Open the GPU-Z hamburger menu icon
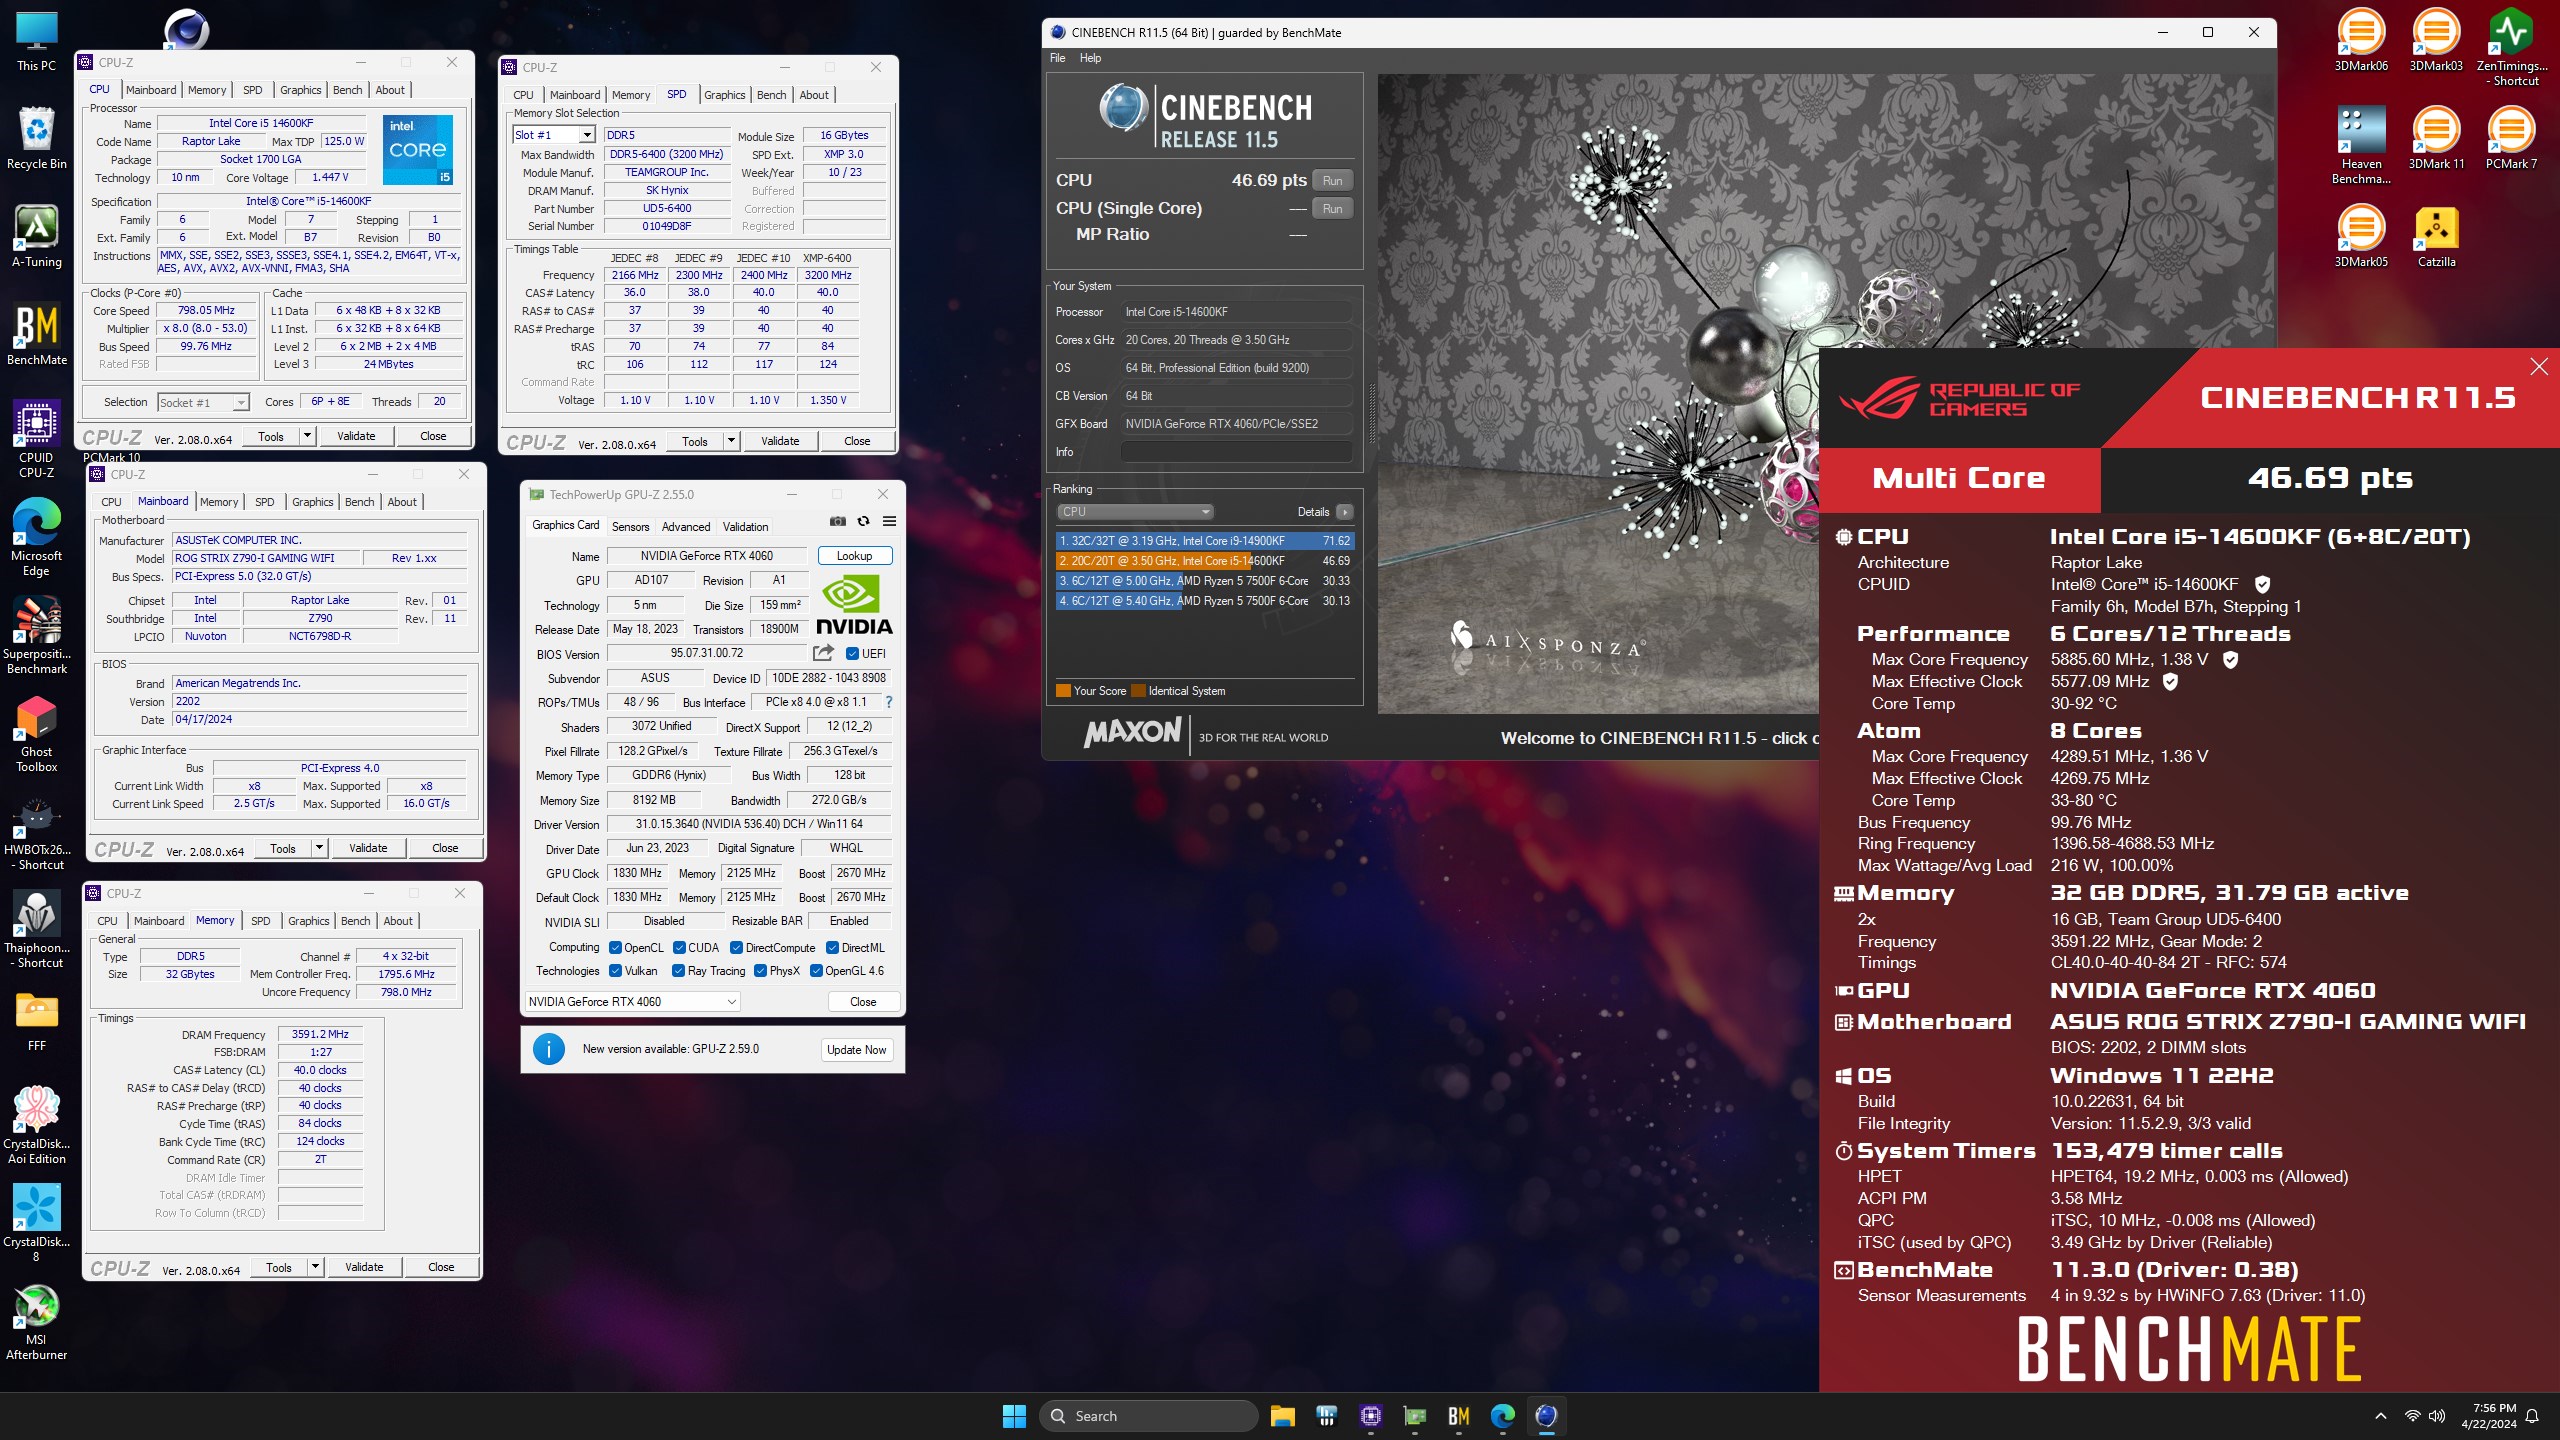The image size is (2560, 1440). (889, 521)
